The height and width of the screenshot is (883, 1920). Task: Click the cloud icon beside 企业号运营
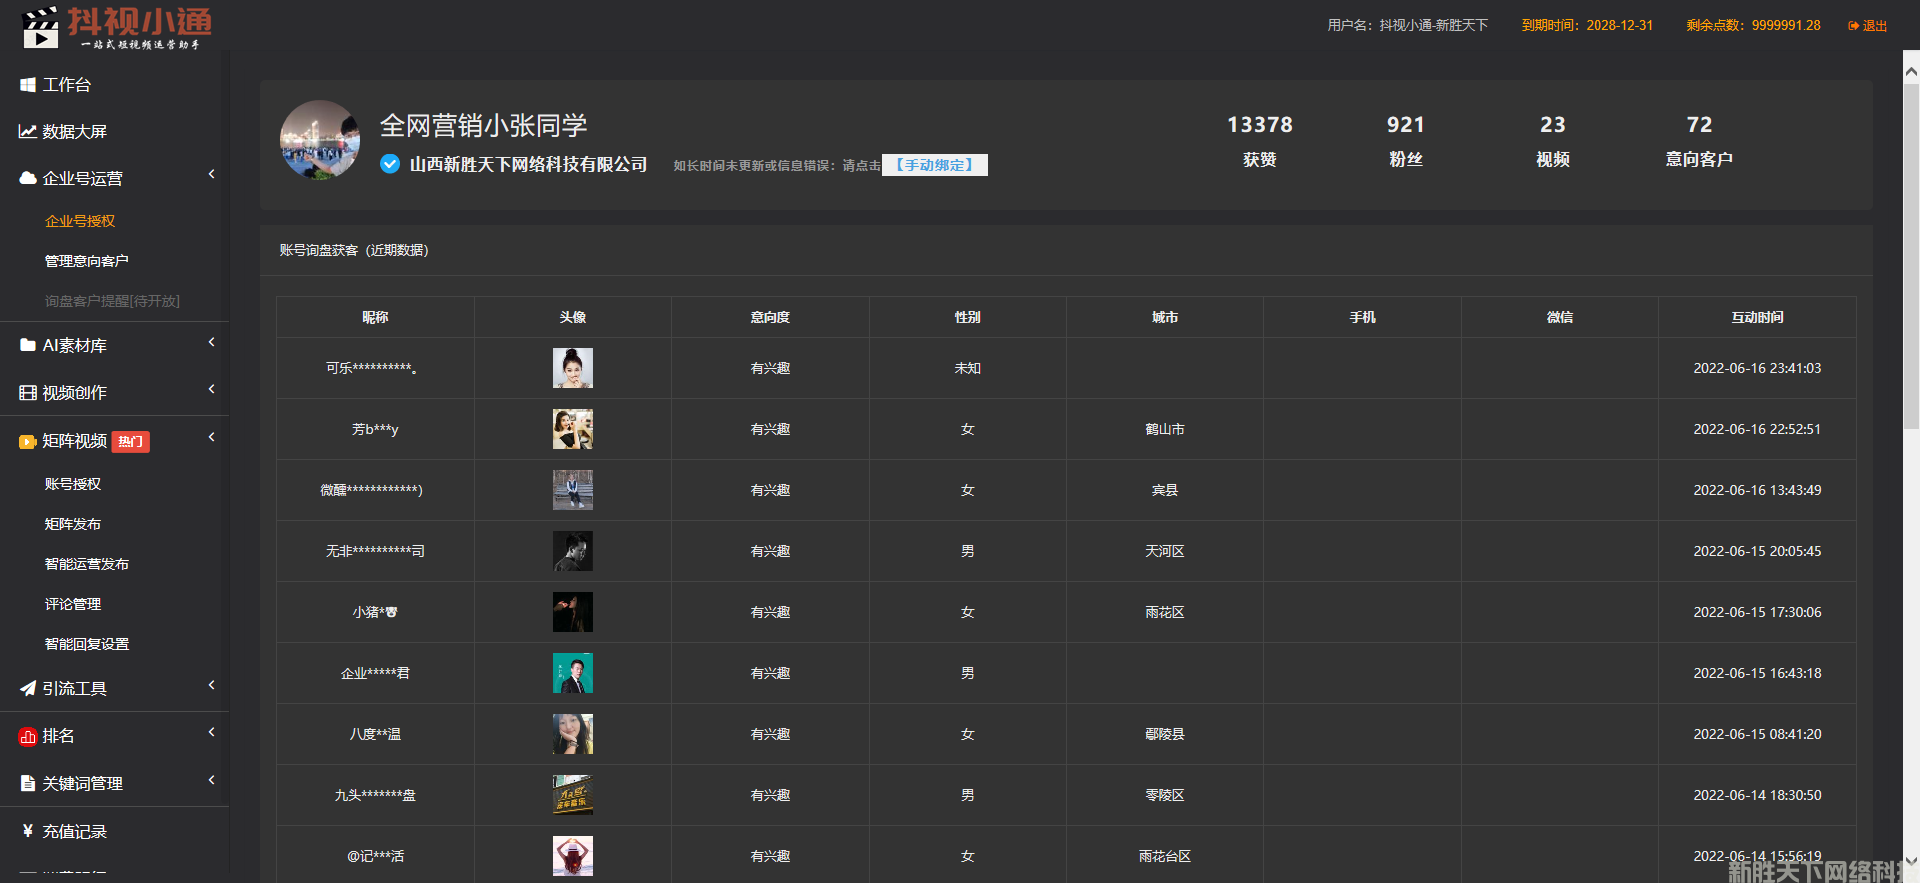(28, 179)
